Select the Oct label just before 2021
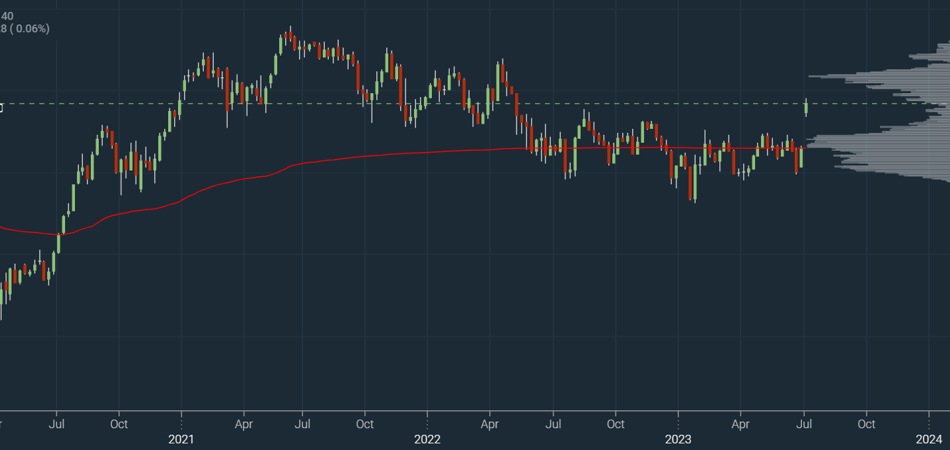Screen dimensions: 950x450 (118, 423)
